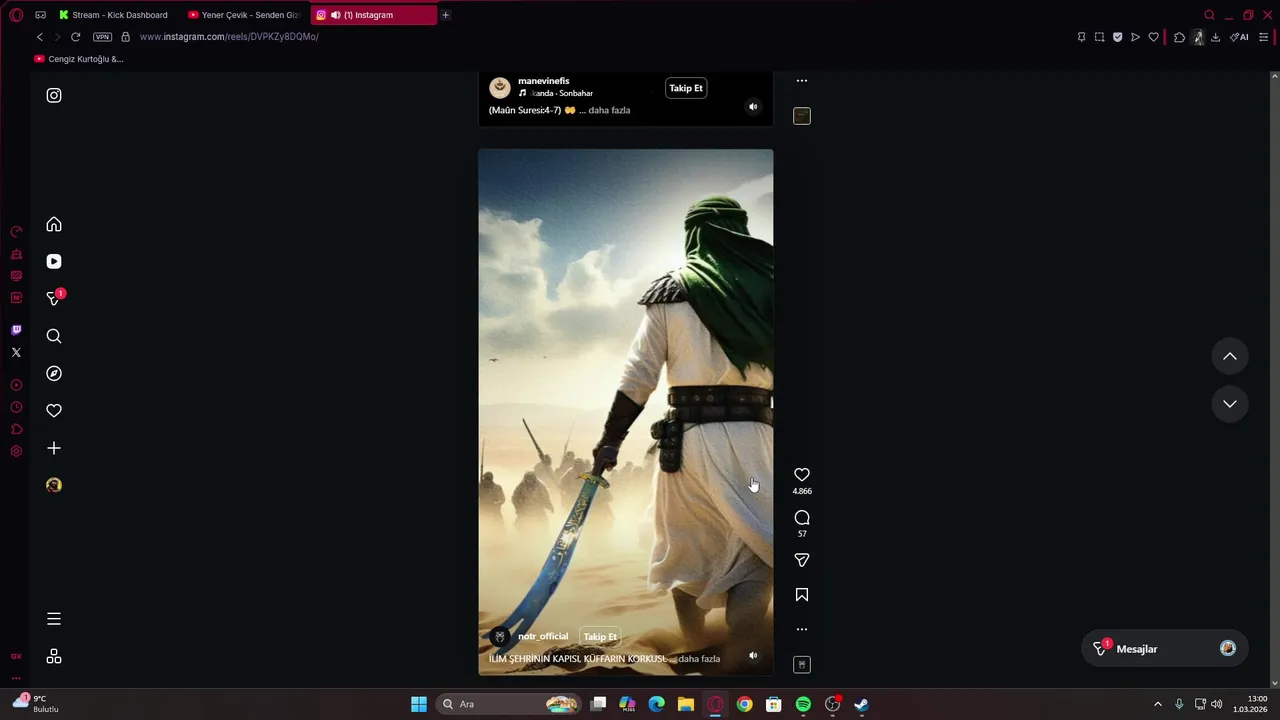This screenshot has width=1280, height=720.
Task: Add page to bookmarks heart icon
Action: coord(1153,37)
